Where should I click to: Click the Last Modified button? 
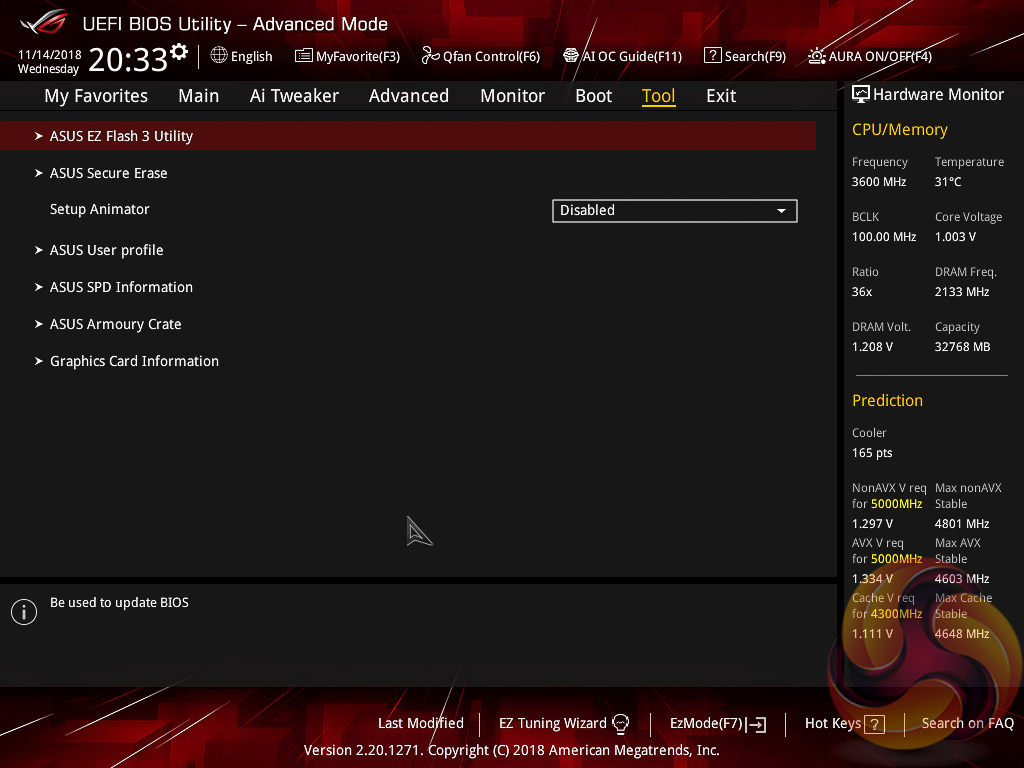click(420, 723)
